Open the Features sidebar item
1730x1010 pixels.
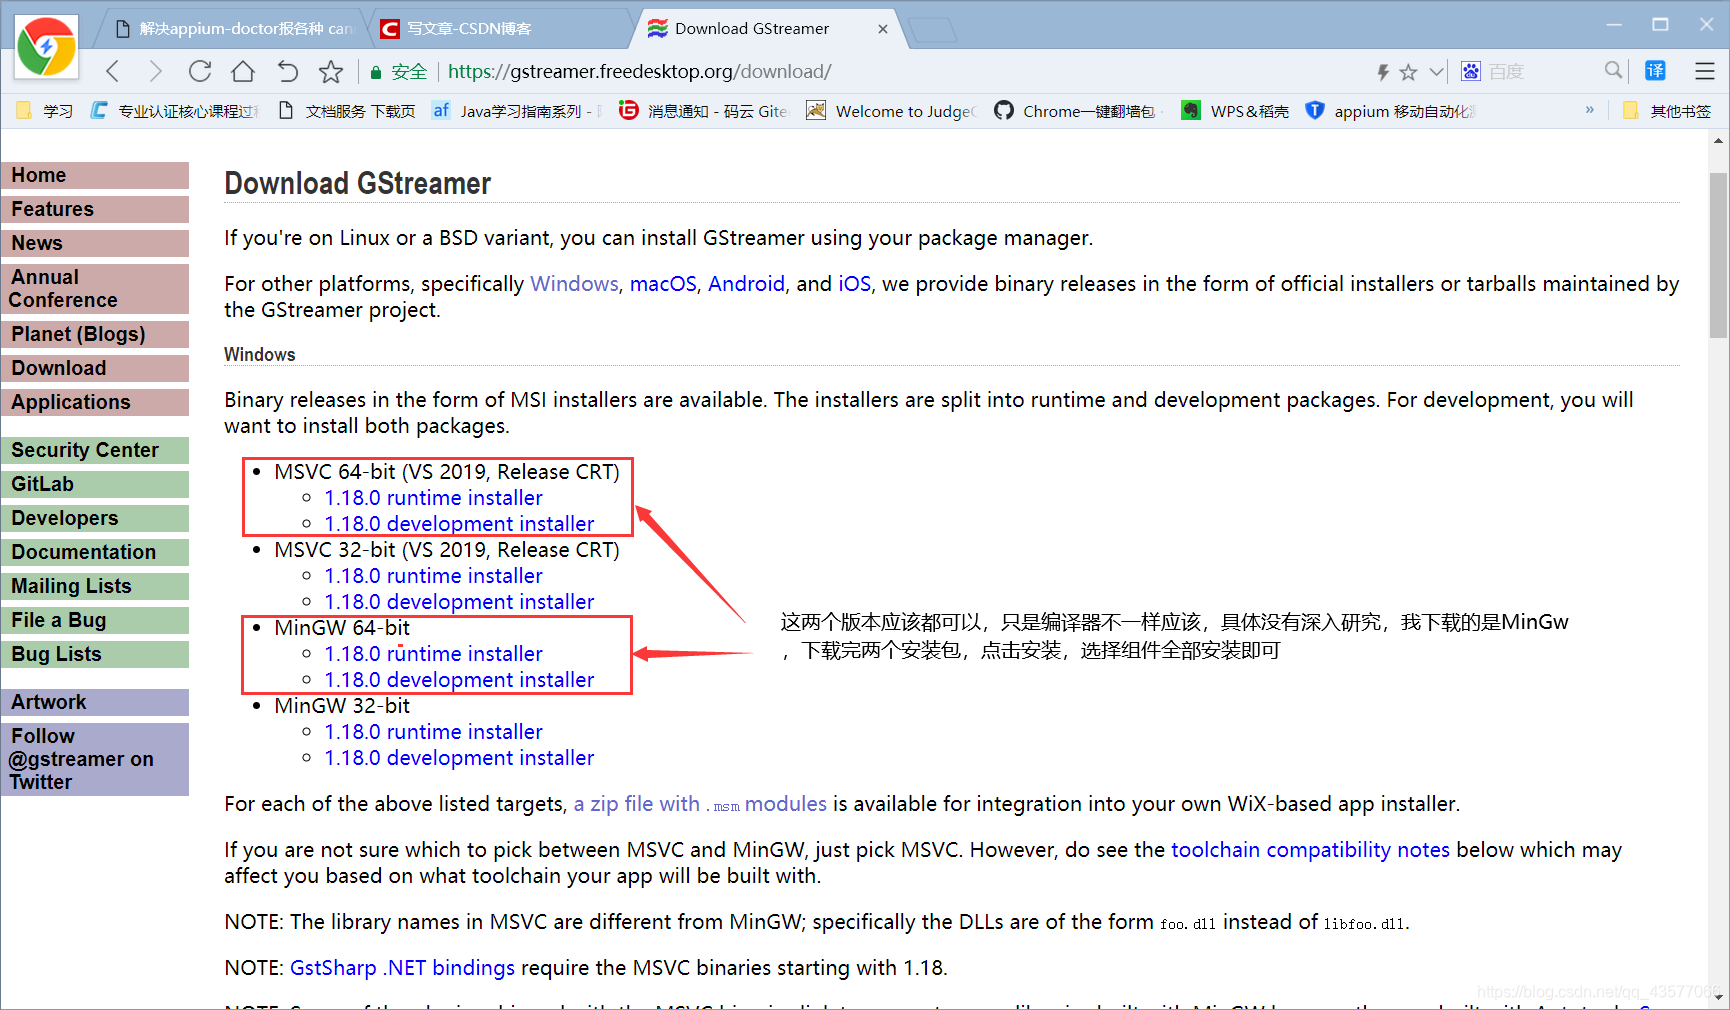tap(95, 209)
